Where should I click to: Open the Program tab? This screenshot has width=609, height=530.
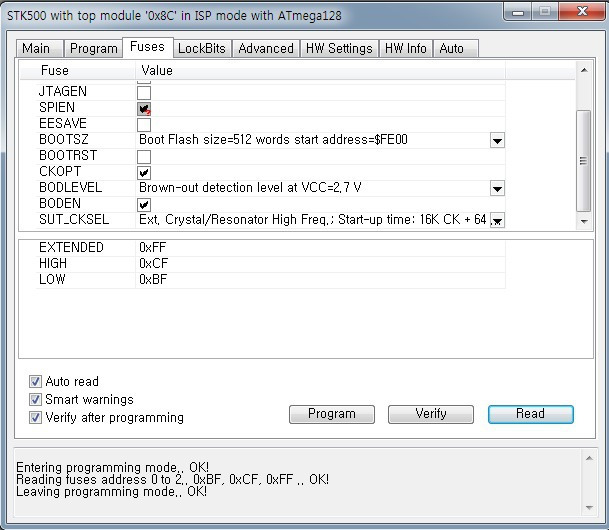pyautogui.click(x=93, y=49)
